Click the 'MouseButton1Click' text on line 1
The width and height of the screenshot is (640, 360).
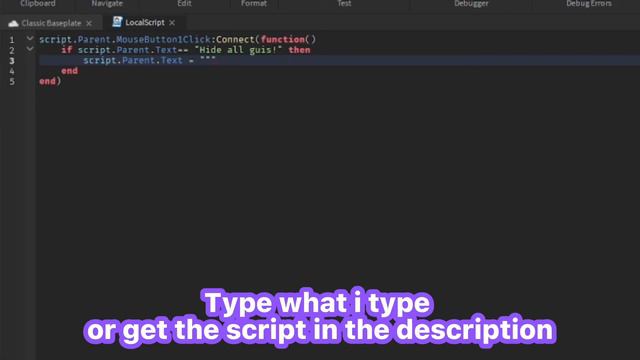tap(163, 40)
